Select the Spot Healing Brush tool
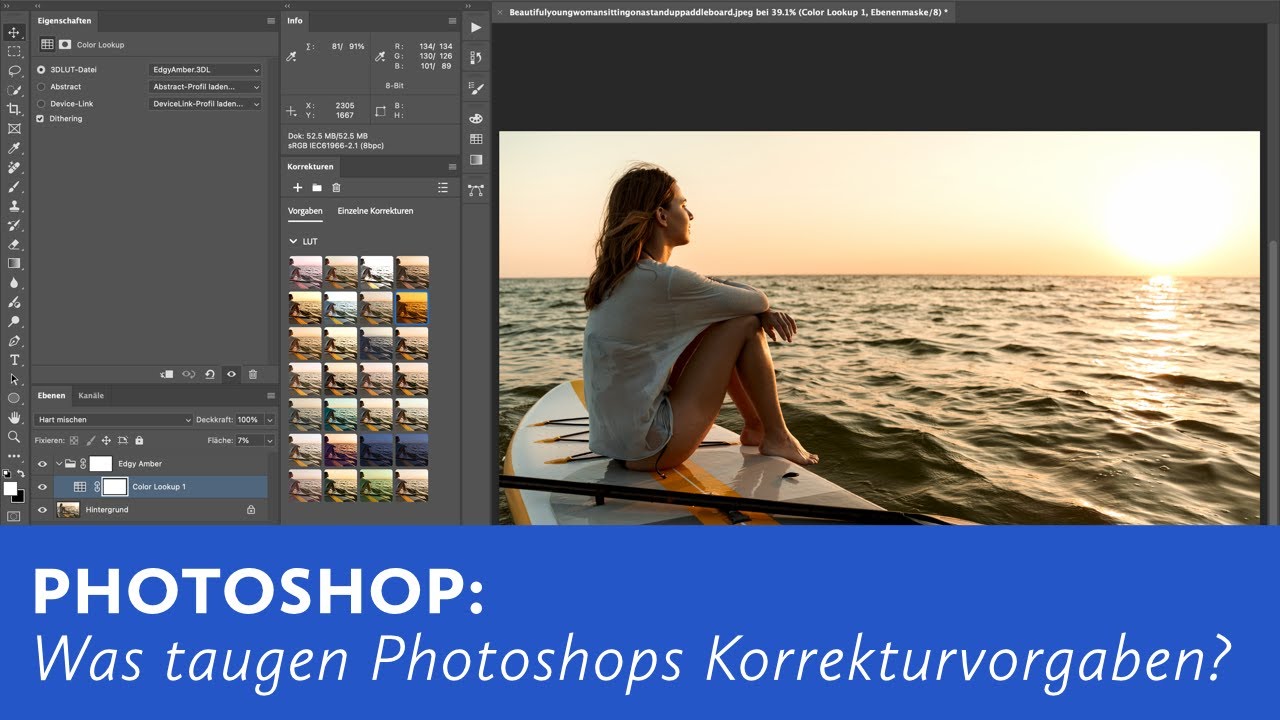1280x720 pixels. (14, 167)
